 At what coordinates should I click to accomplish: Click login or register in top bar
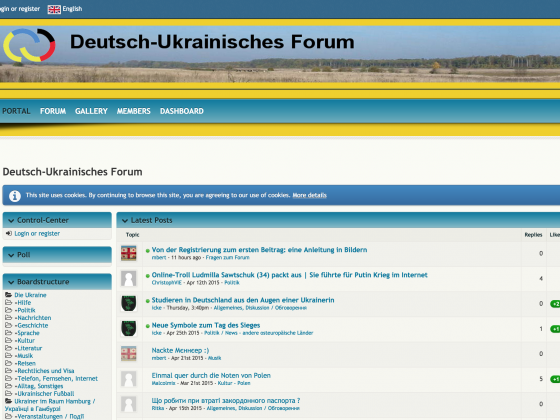(x=20, y=9)
